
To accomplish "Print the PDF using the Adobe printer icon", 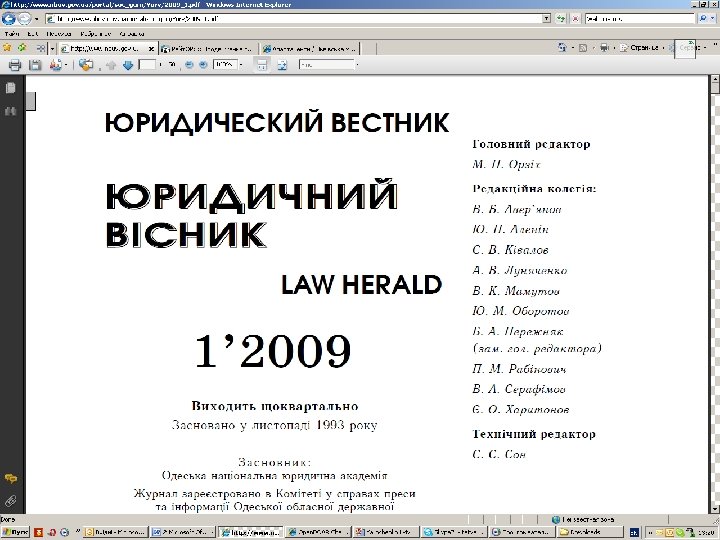I will pos(15,65).
